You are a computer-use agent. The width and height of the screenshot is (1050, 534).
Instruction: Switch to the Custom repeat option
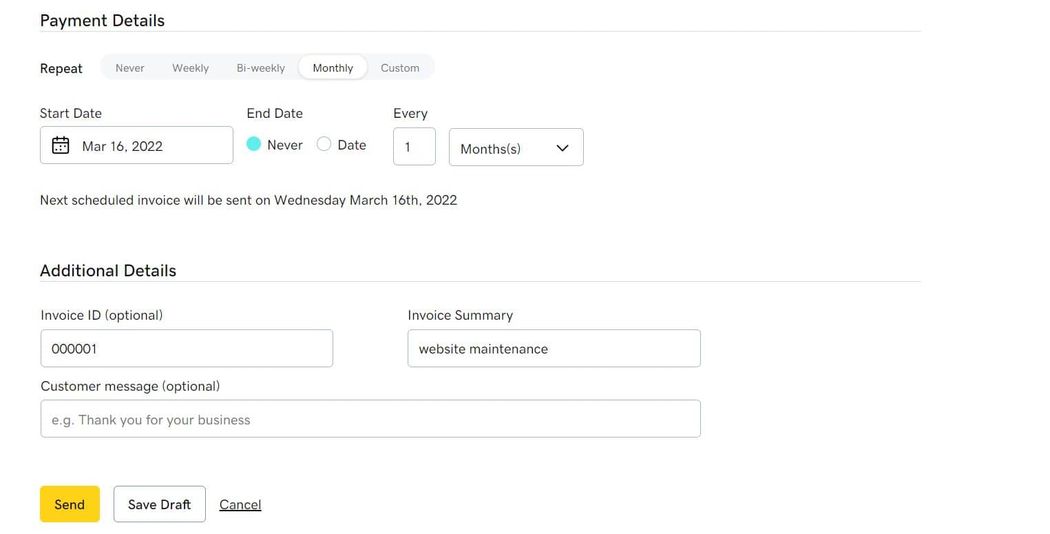click(400, 68)
